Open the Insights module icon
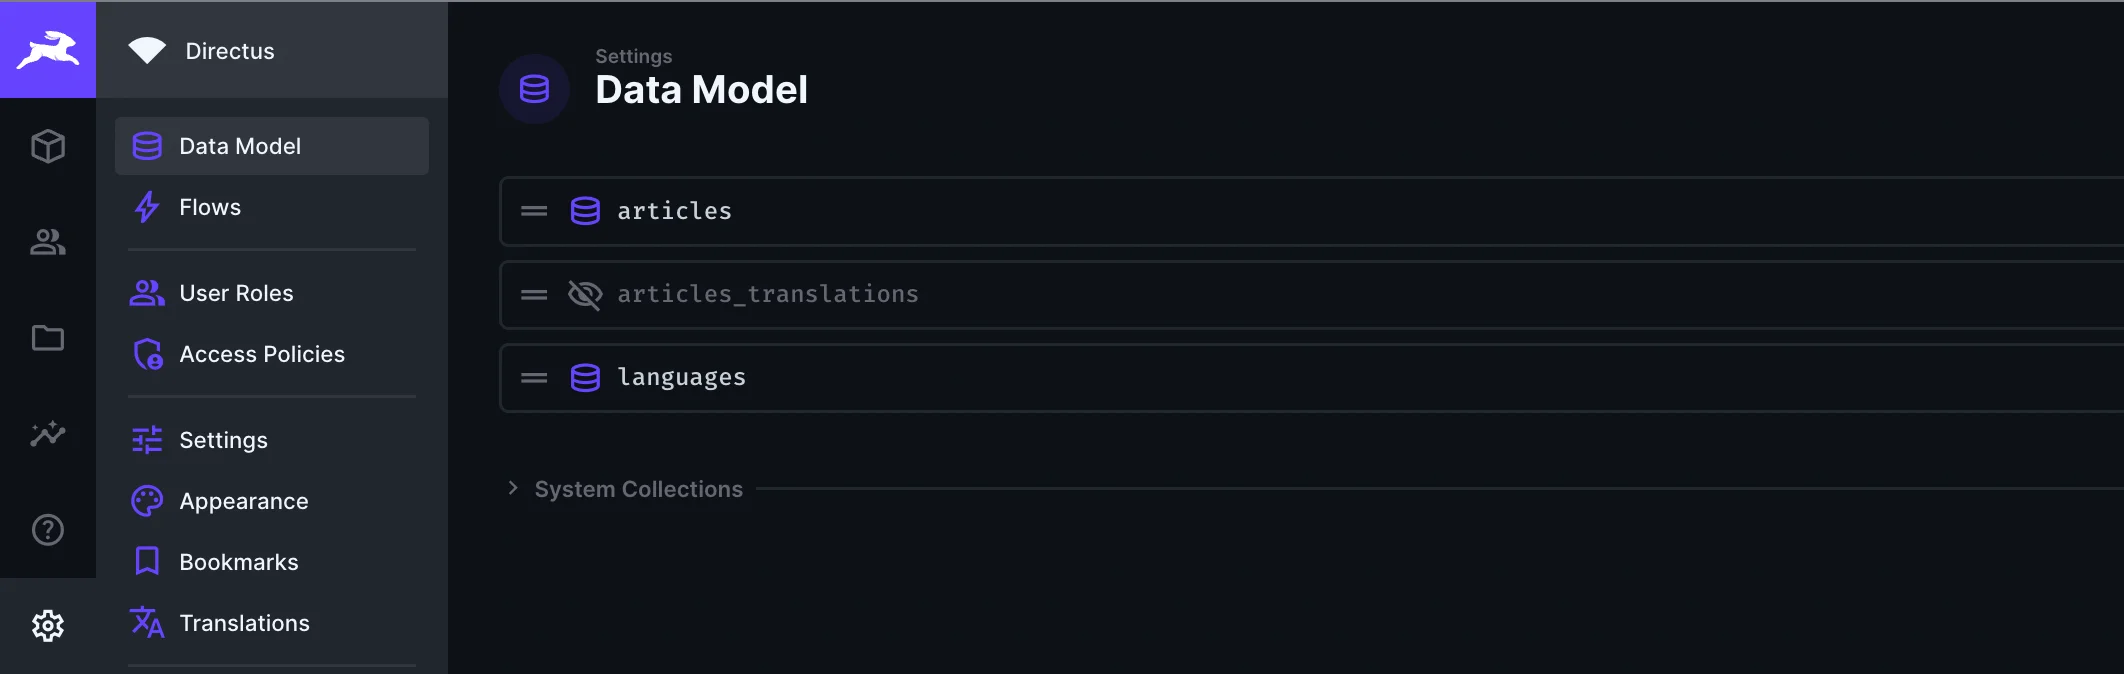 (48, 434)
